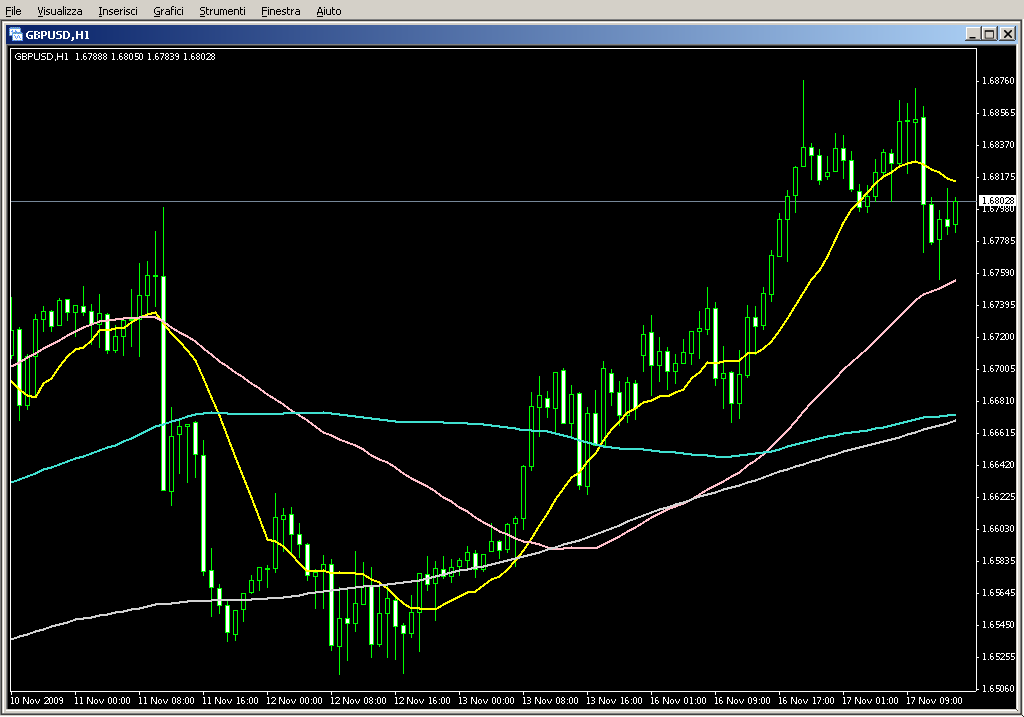The image size is (1024, 717).
Task: Click the GBPUSD chart window icon
Action: click(x=16, y=34)
